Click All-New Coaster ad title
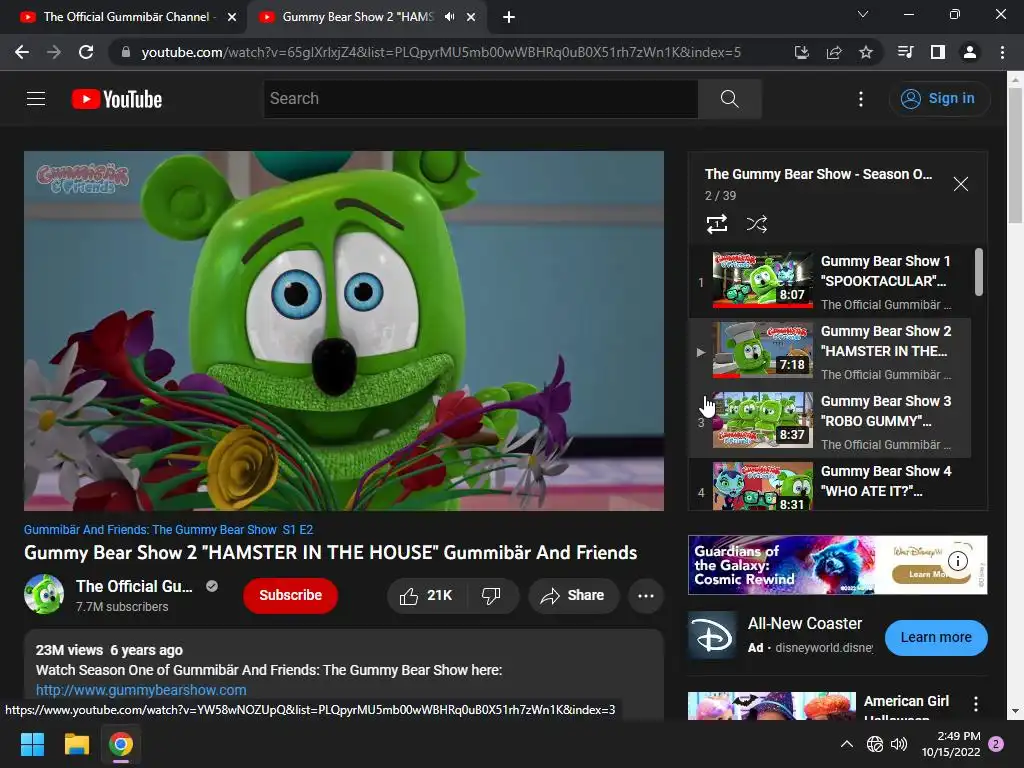 click(805, 624)
